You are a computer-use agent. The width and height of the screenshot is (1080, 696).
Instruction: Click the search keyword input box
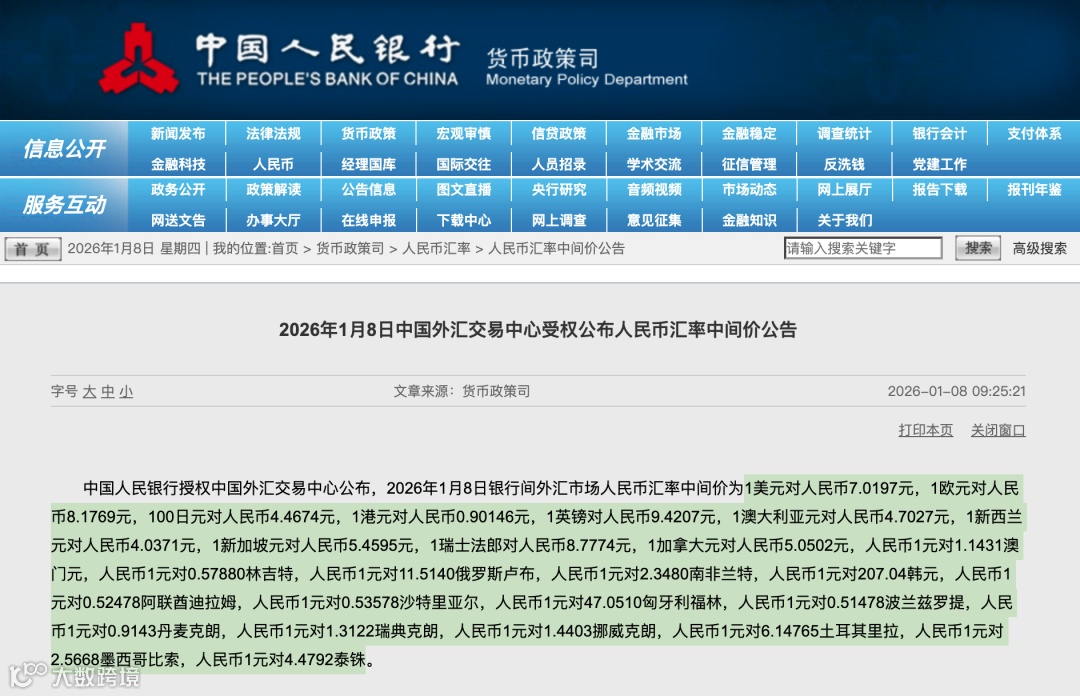pos(863,247)
